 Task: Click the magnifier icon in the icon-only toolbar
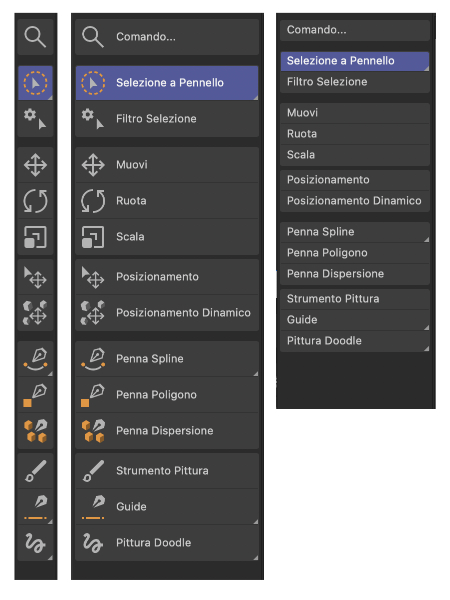(x=35, y=37)
